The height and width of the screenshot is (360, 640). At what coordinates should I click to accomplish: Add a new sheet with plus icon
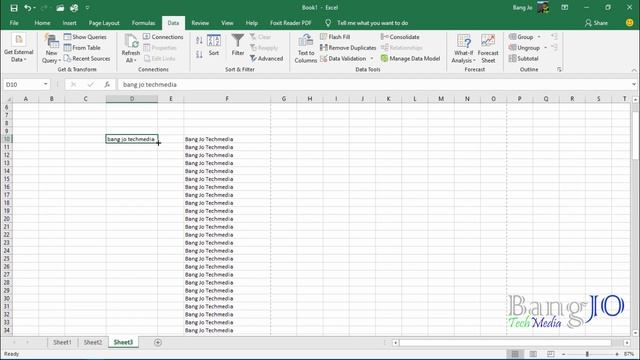coord(158,342)
